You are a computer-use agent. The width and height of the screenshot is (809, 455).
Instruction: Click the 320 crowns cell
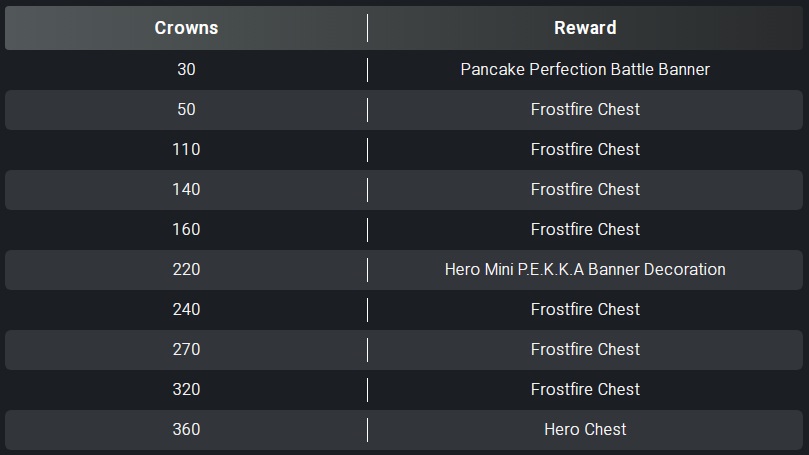click(x=186, y=389)
